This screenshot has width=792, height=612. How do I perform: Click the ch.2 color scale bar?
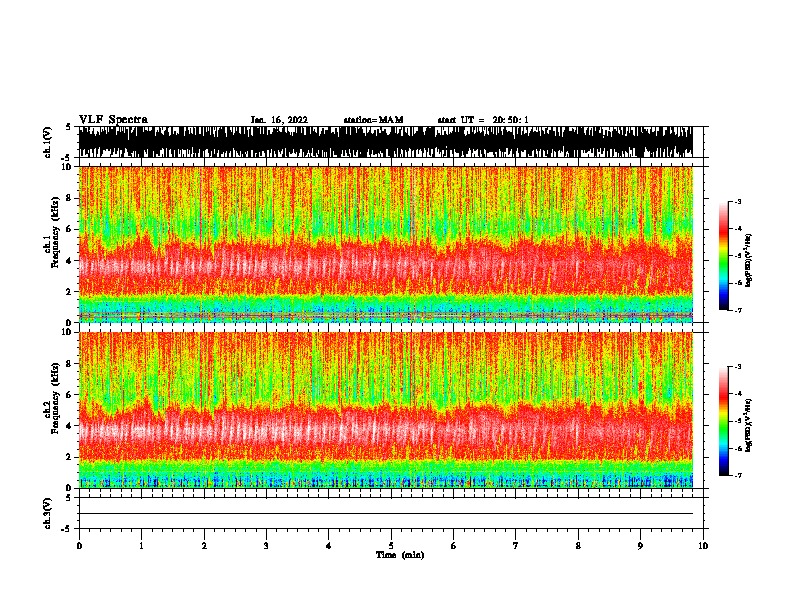pyautogui.click(x=724, y=421)
